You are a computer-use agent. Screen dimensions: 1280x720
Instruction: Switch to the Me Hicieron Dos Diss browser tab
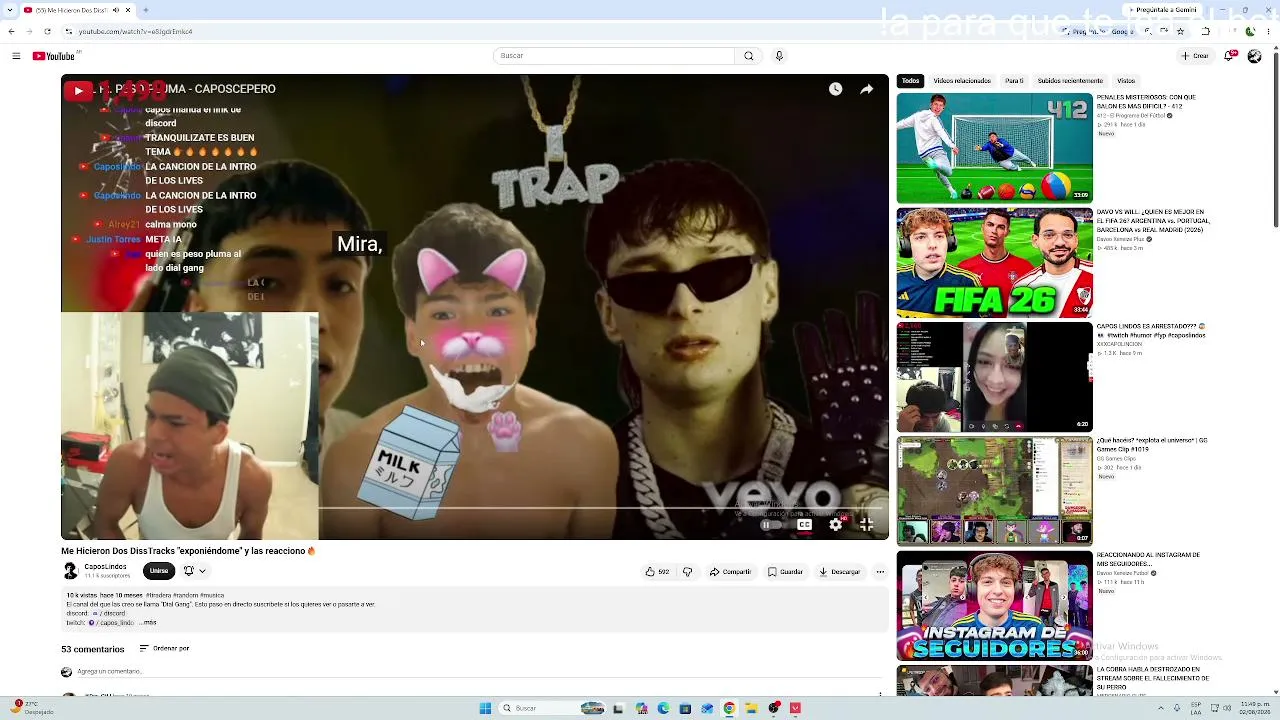click(80, 10)
